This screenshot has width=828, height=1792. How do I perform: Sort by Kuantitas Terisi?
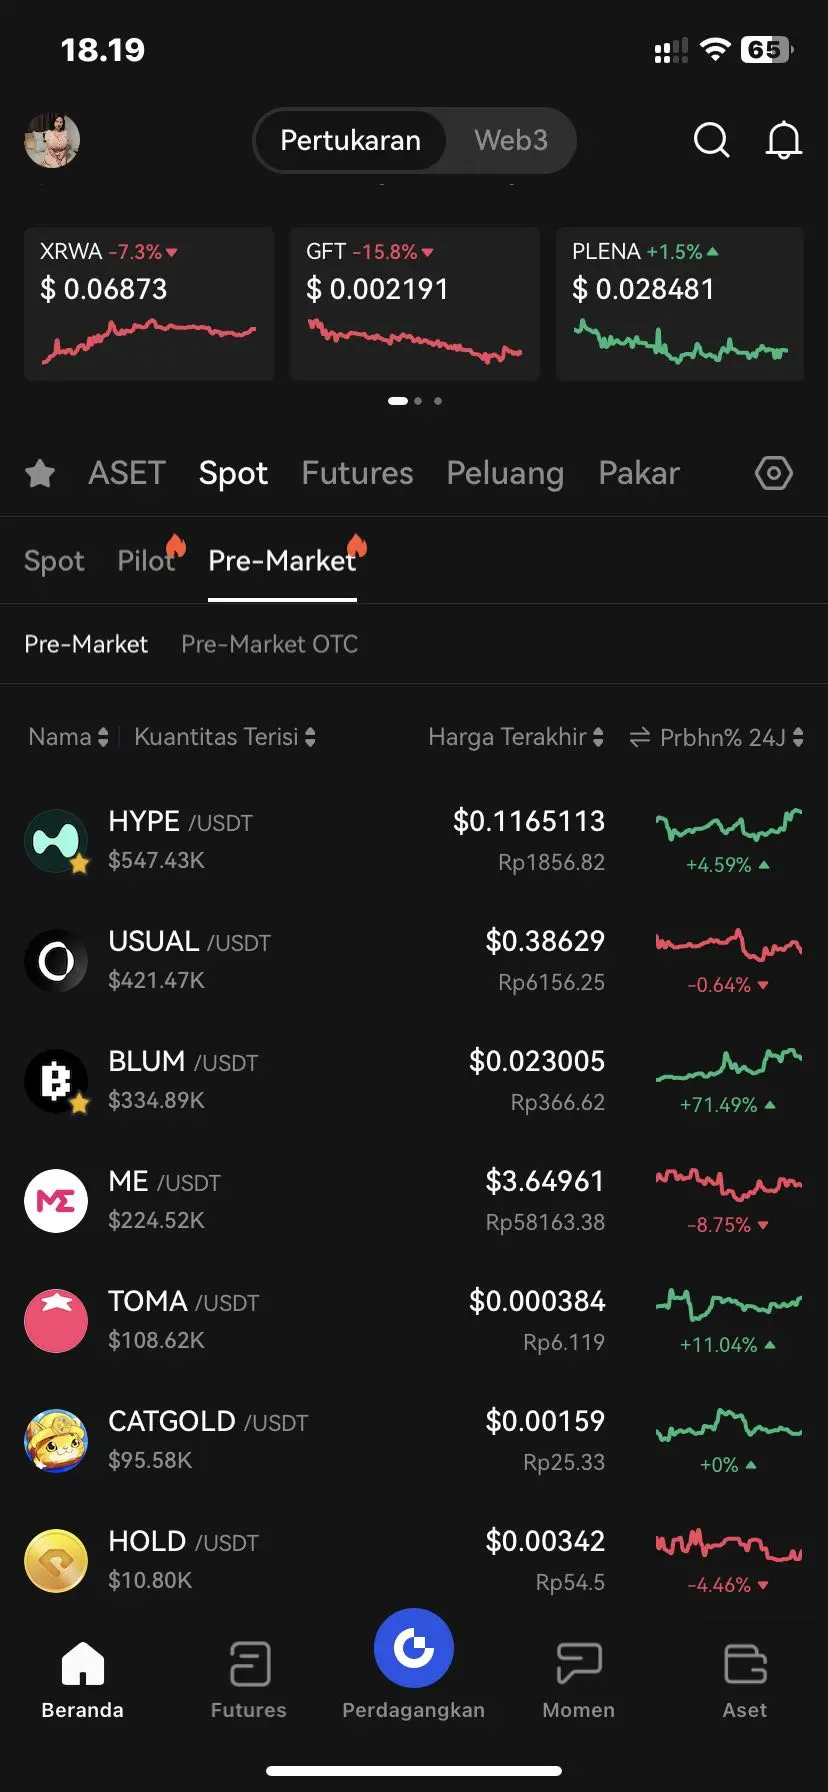pos(225,738)
